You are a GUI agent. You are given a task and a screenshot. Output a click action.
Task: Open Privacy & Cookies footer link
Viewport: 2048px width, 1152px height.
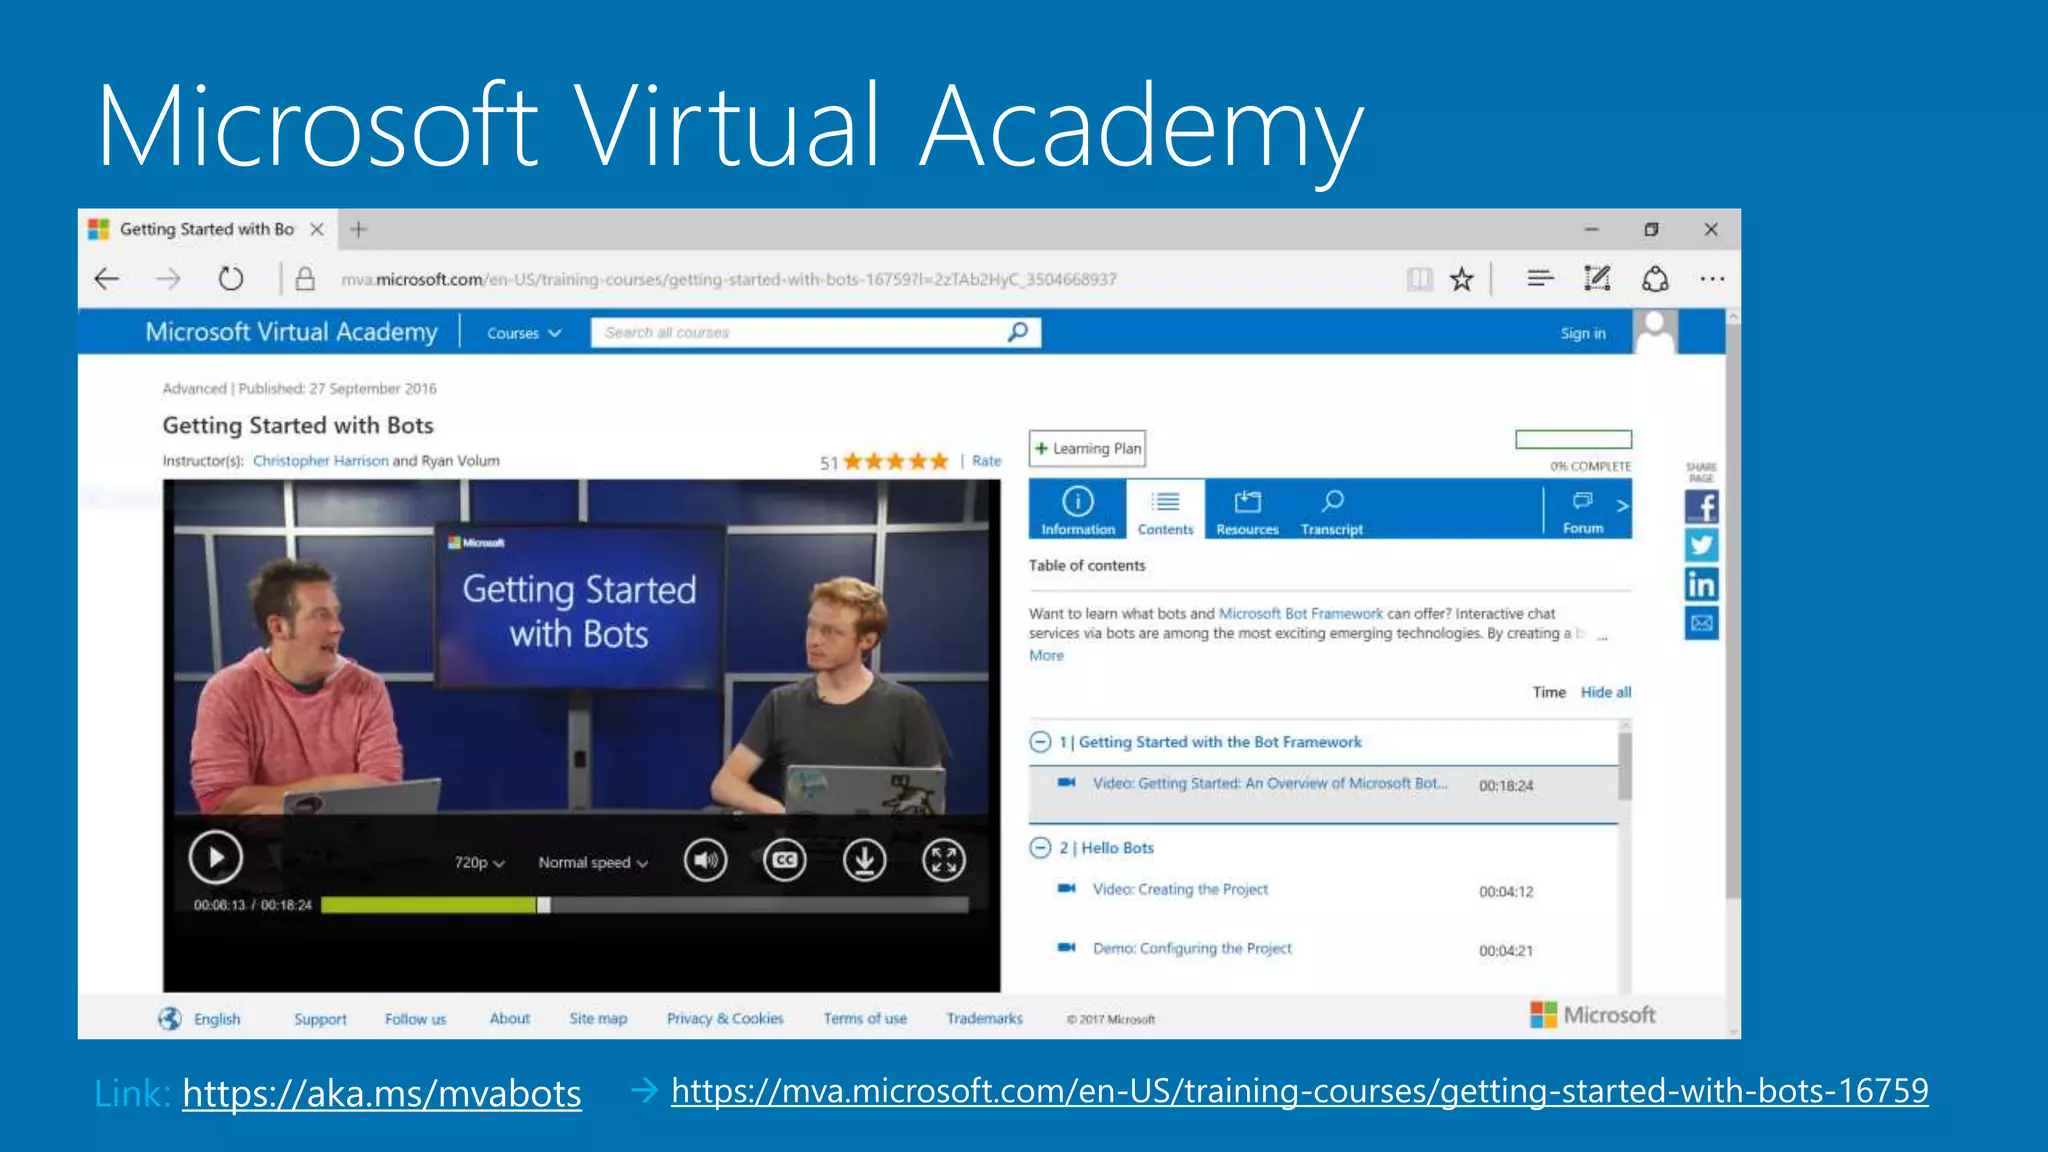coord(725,1019)
